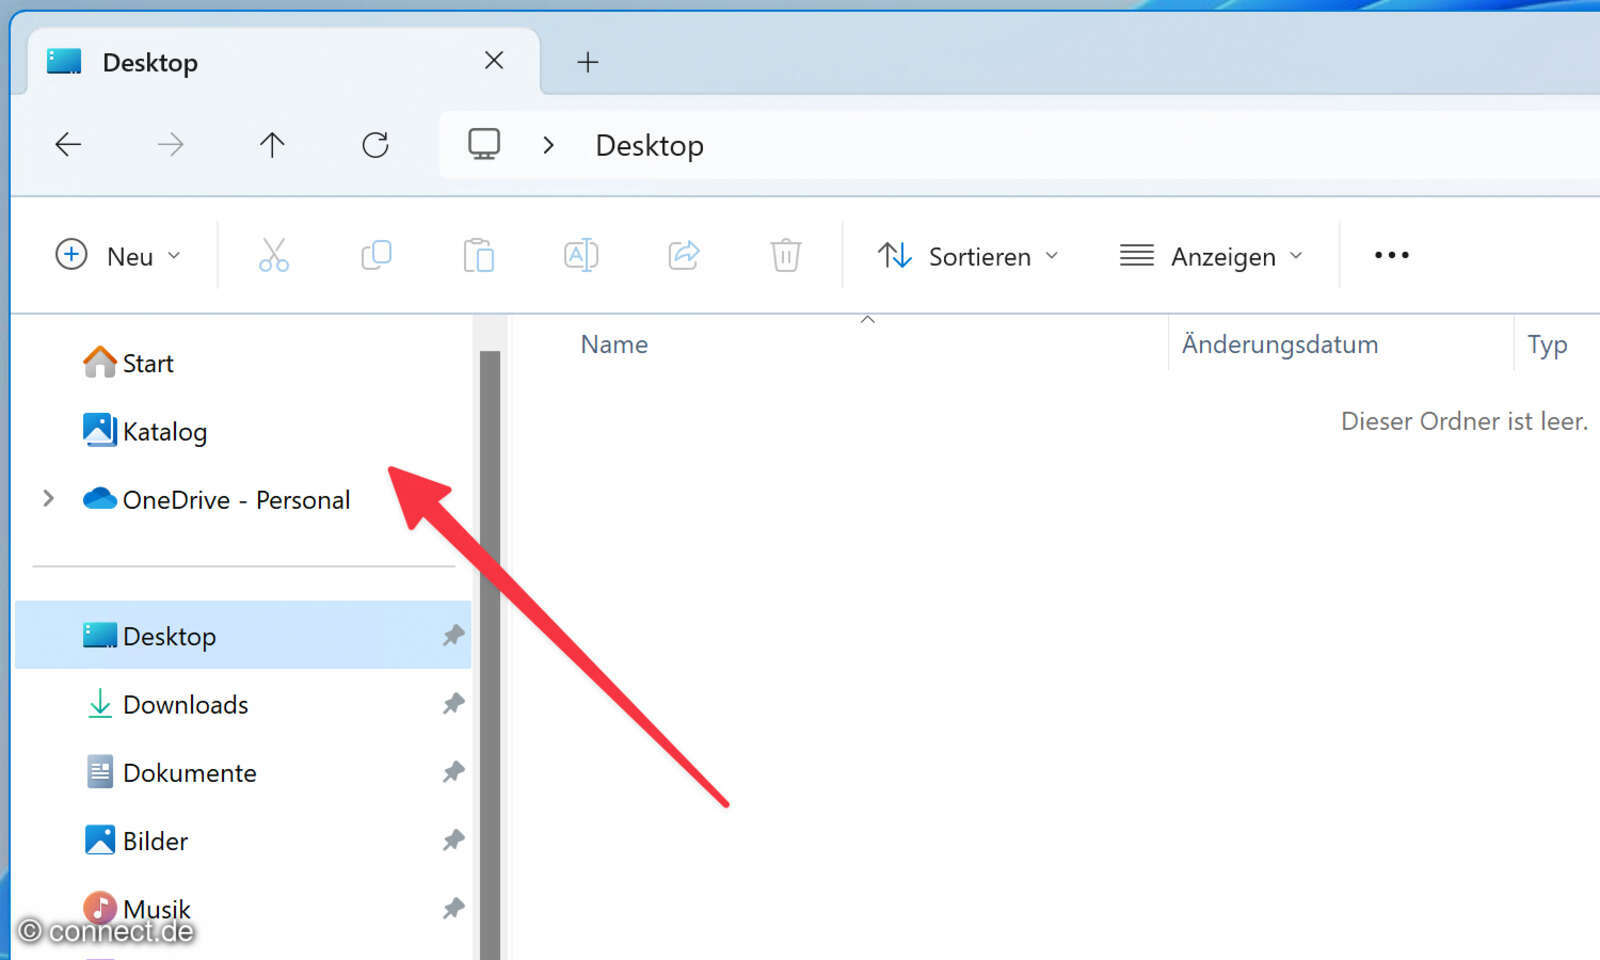Click the Delete trash icon
The width and height of the screenshot is (1600, 960).
click(x=786, y=255)
